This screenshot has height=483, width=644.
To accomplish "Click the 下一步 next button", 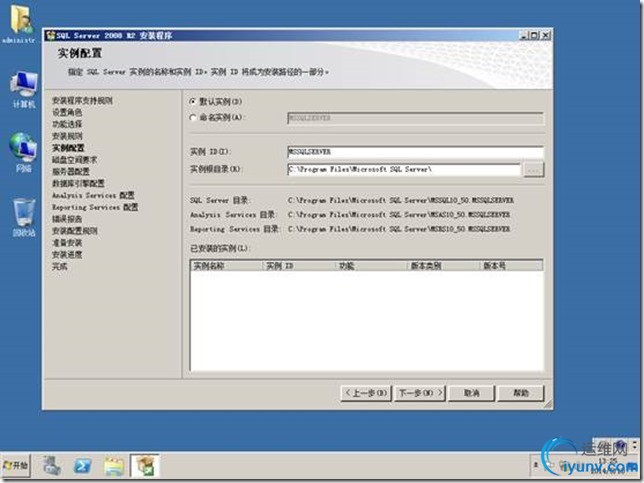I will 420,393.
